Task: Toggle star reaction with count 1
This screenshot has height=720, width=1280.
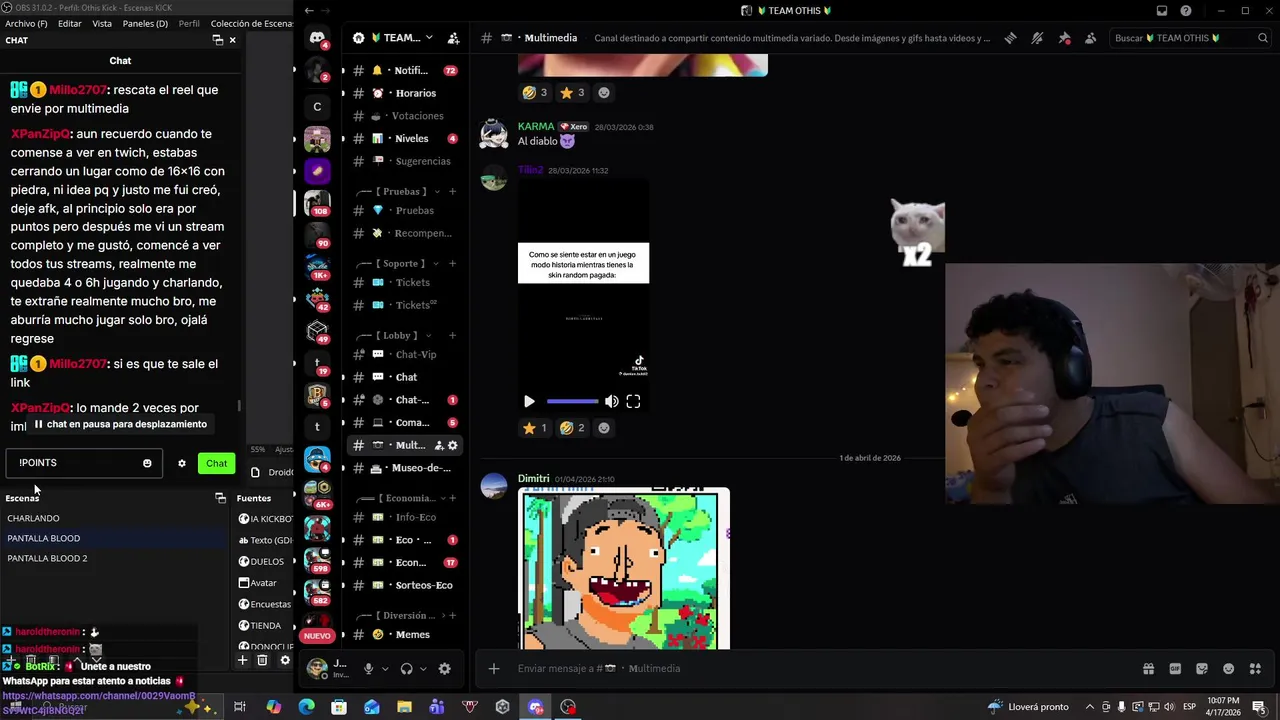Action: [x=535, y=428]
